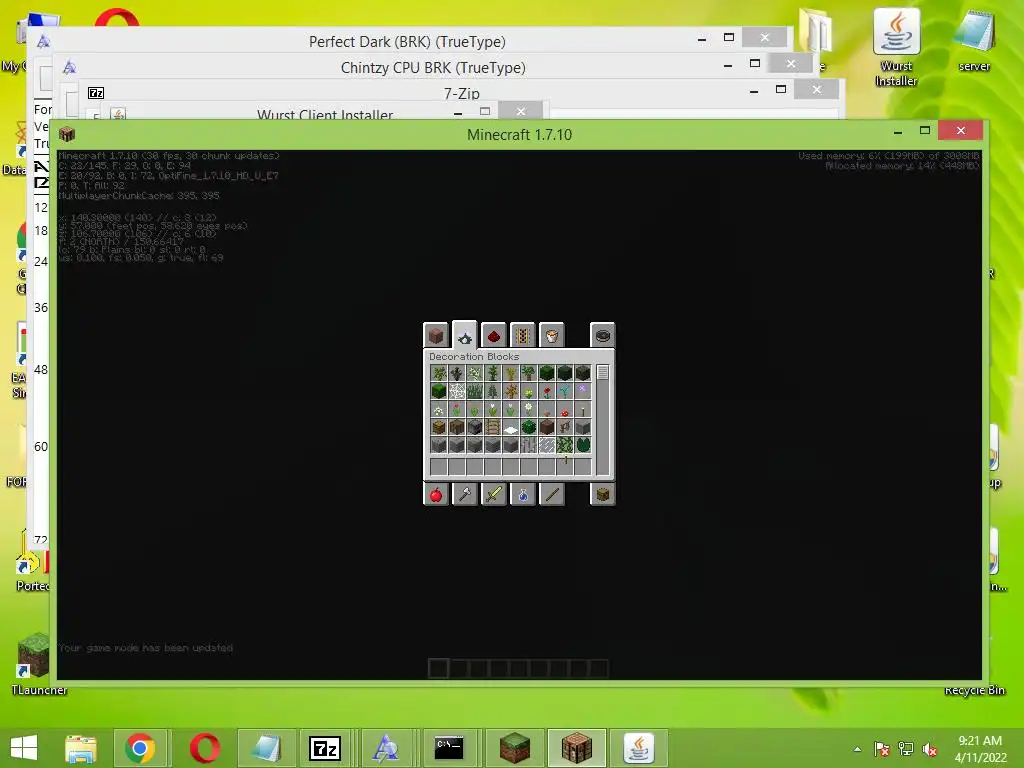Switch to the command prompt taskbar button
This screenshot has height=768, width=1024.
pyautogui.click(x=449, y=748)
